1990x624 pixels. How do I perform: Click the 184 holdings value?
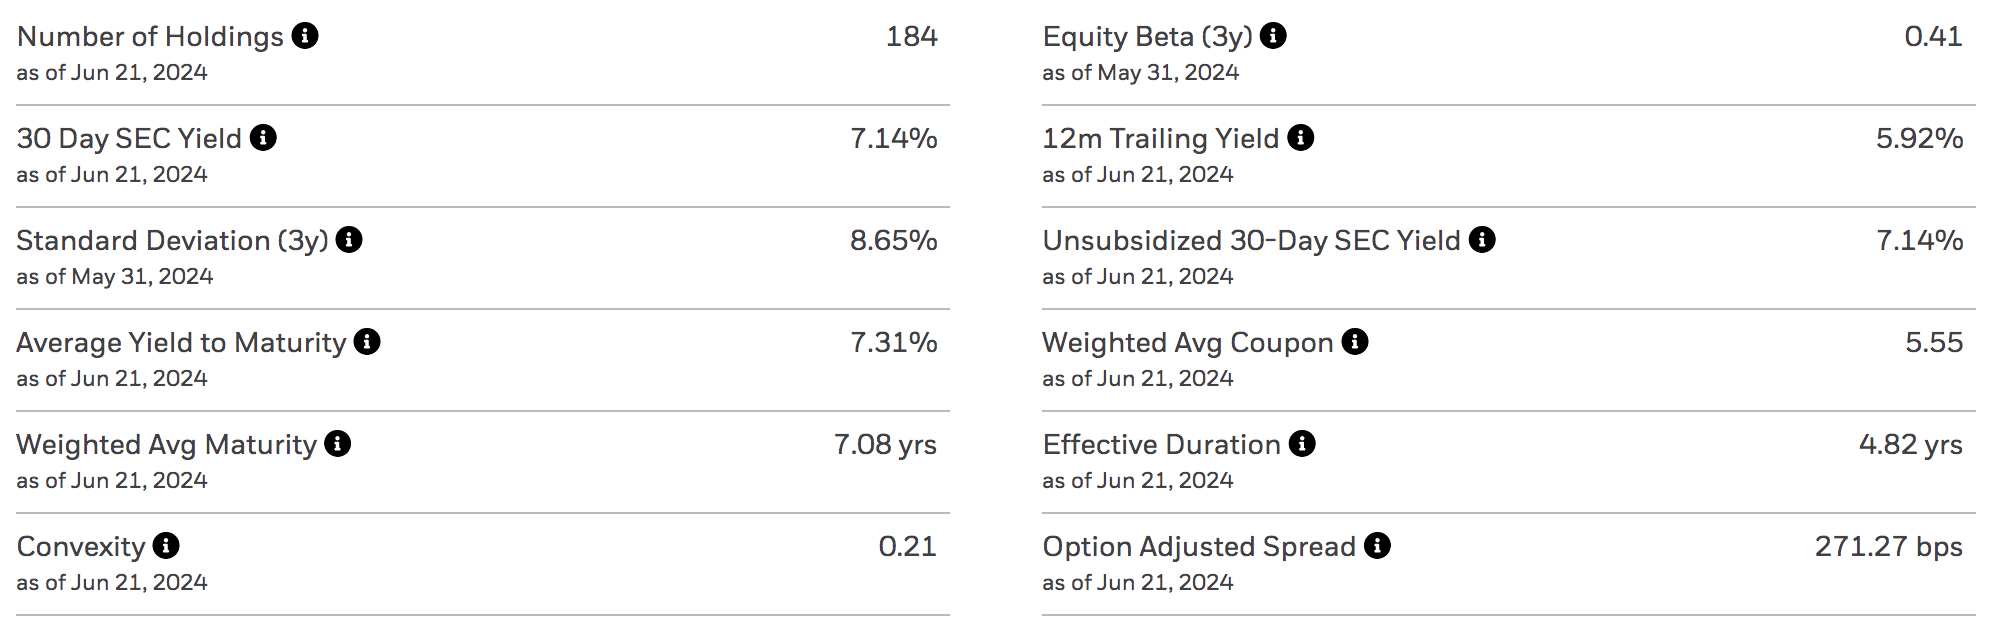(x=912, y=36)
